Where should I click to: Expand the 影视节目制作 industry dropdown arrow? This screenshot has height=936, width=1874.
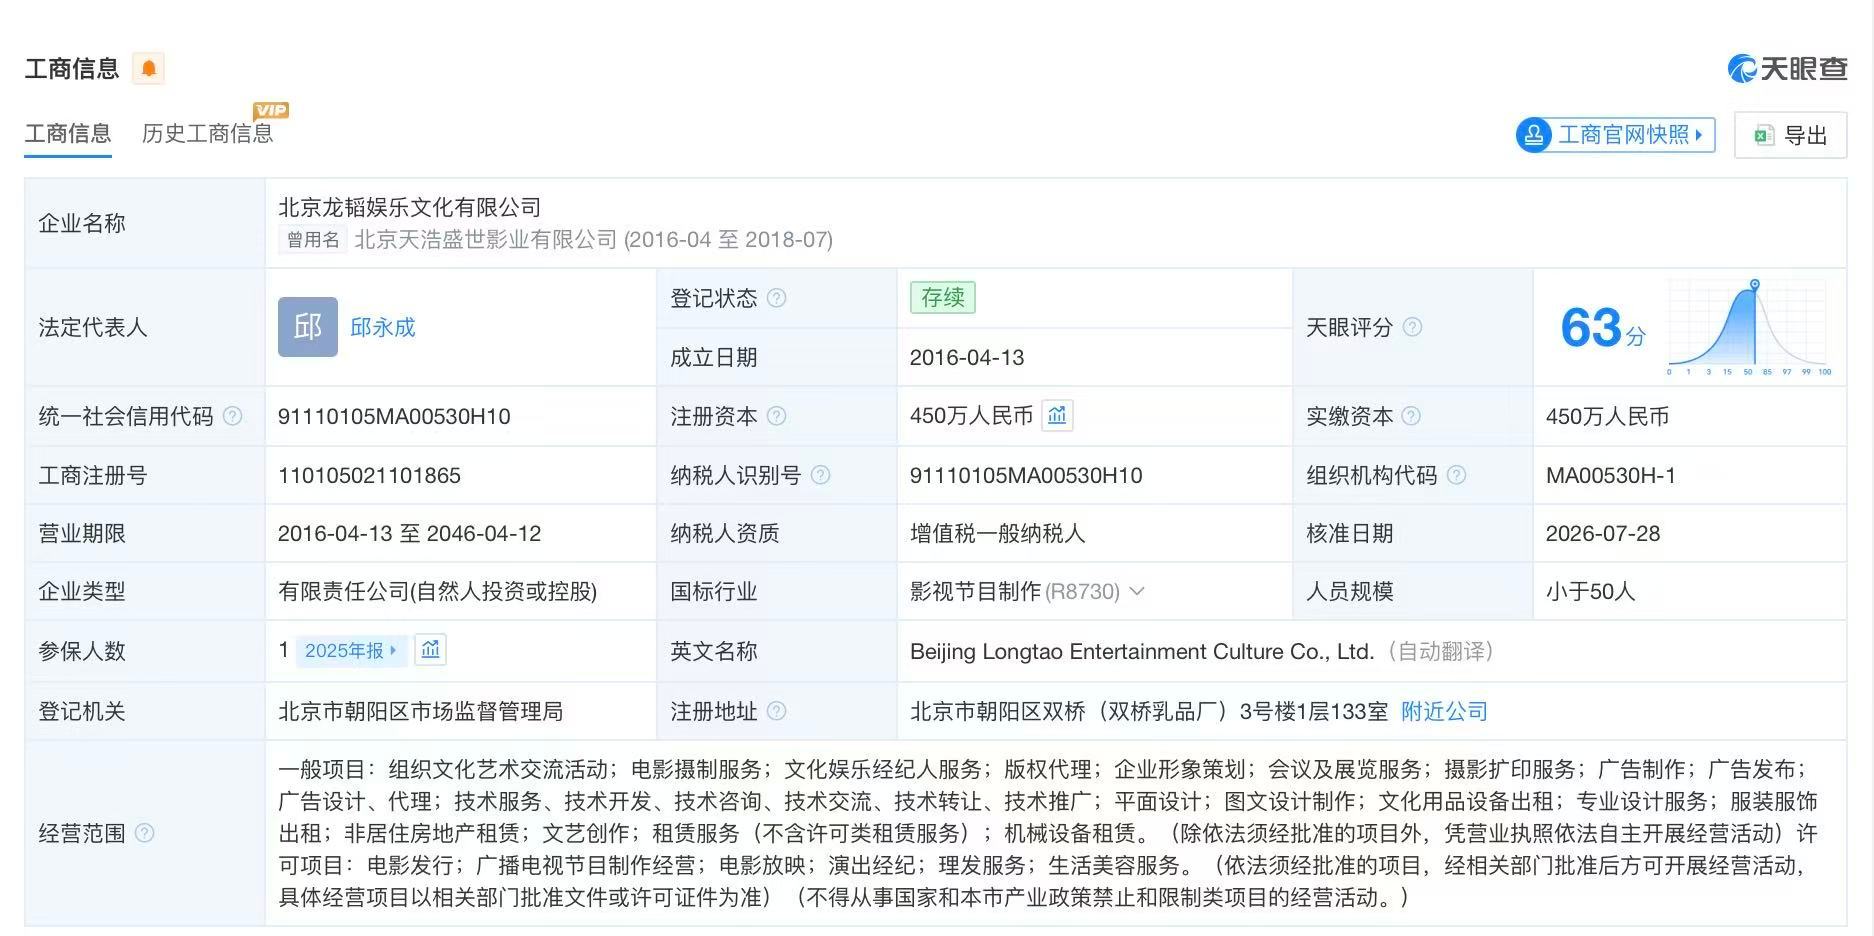tap(1137, 591)
